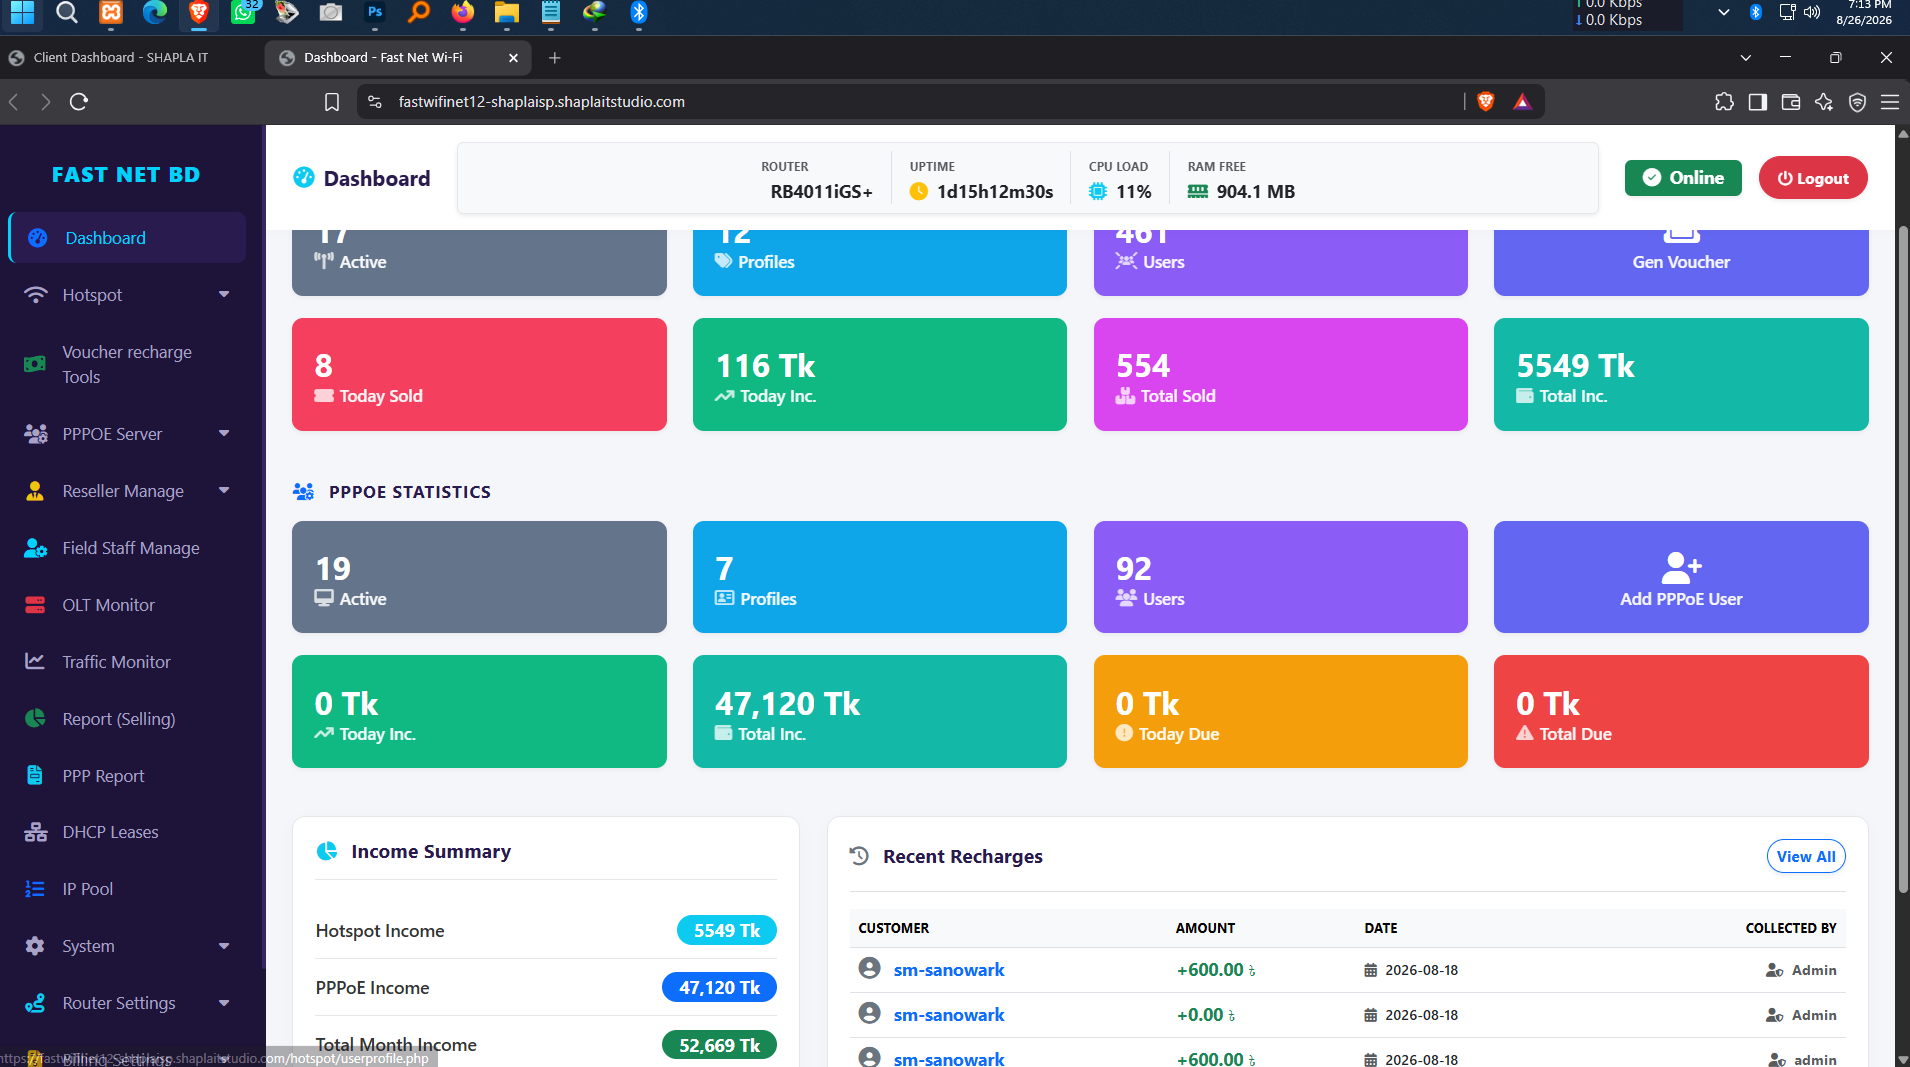Click the Bluetooth icon in system tray
The image size is (1910, 1067).
pos(1755,12)
